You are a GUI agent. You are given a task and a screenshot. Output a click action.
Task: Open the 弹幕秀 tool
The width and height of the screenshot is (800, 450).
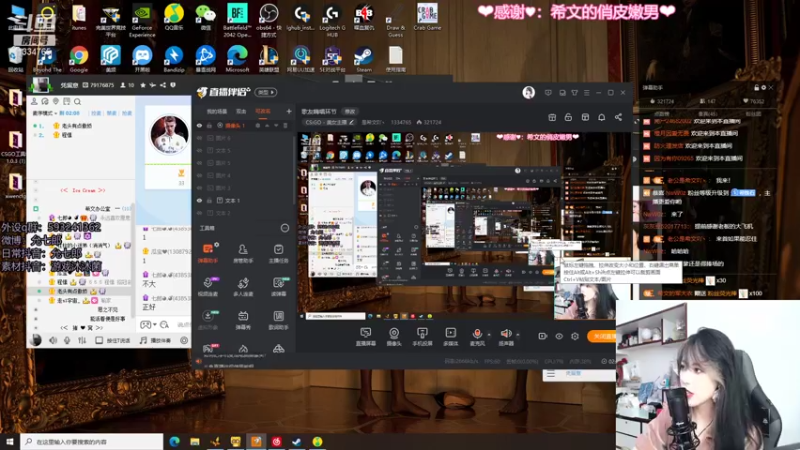click(243, 320)
